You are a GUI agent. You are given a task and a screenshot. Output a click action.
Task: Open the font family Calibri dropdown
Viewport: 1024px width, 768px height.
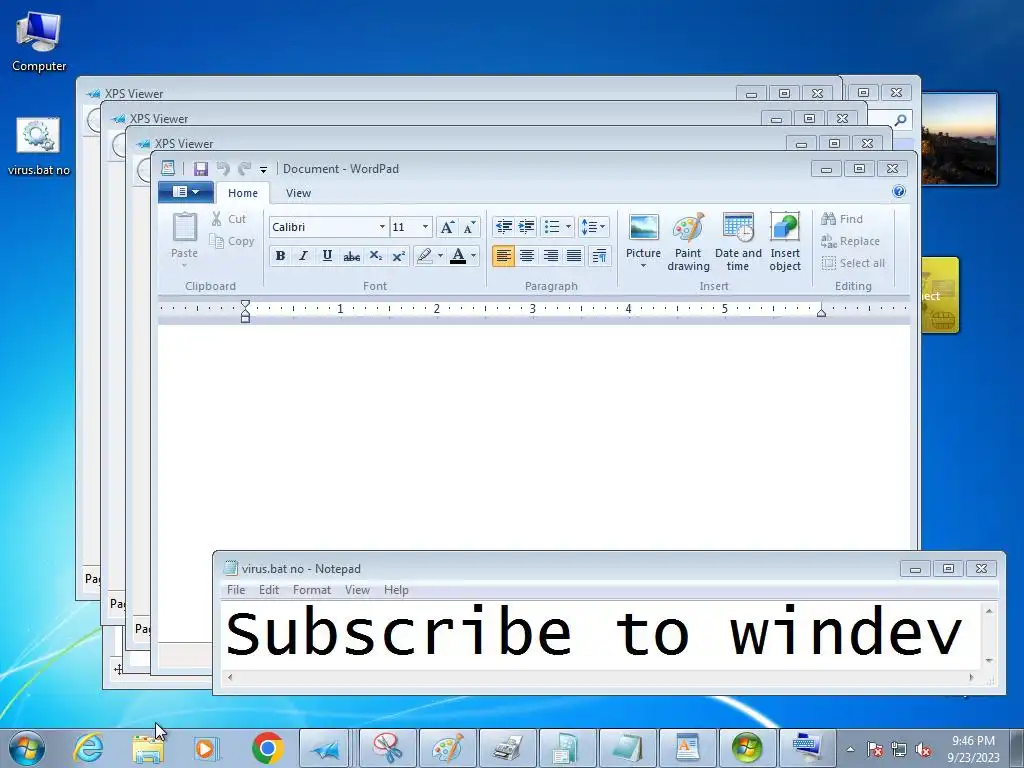382,227
